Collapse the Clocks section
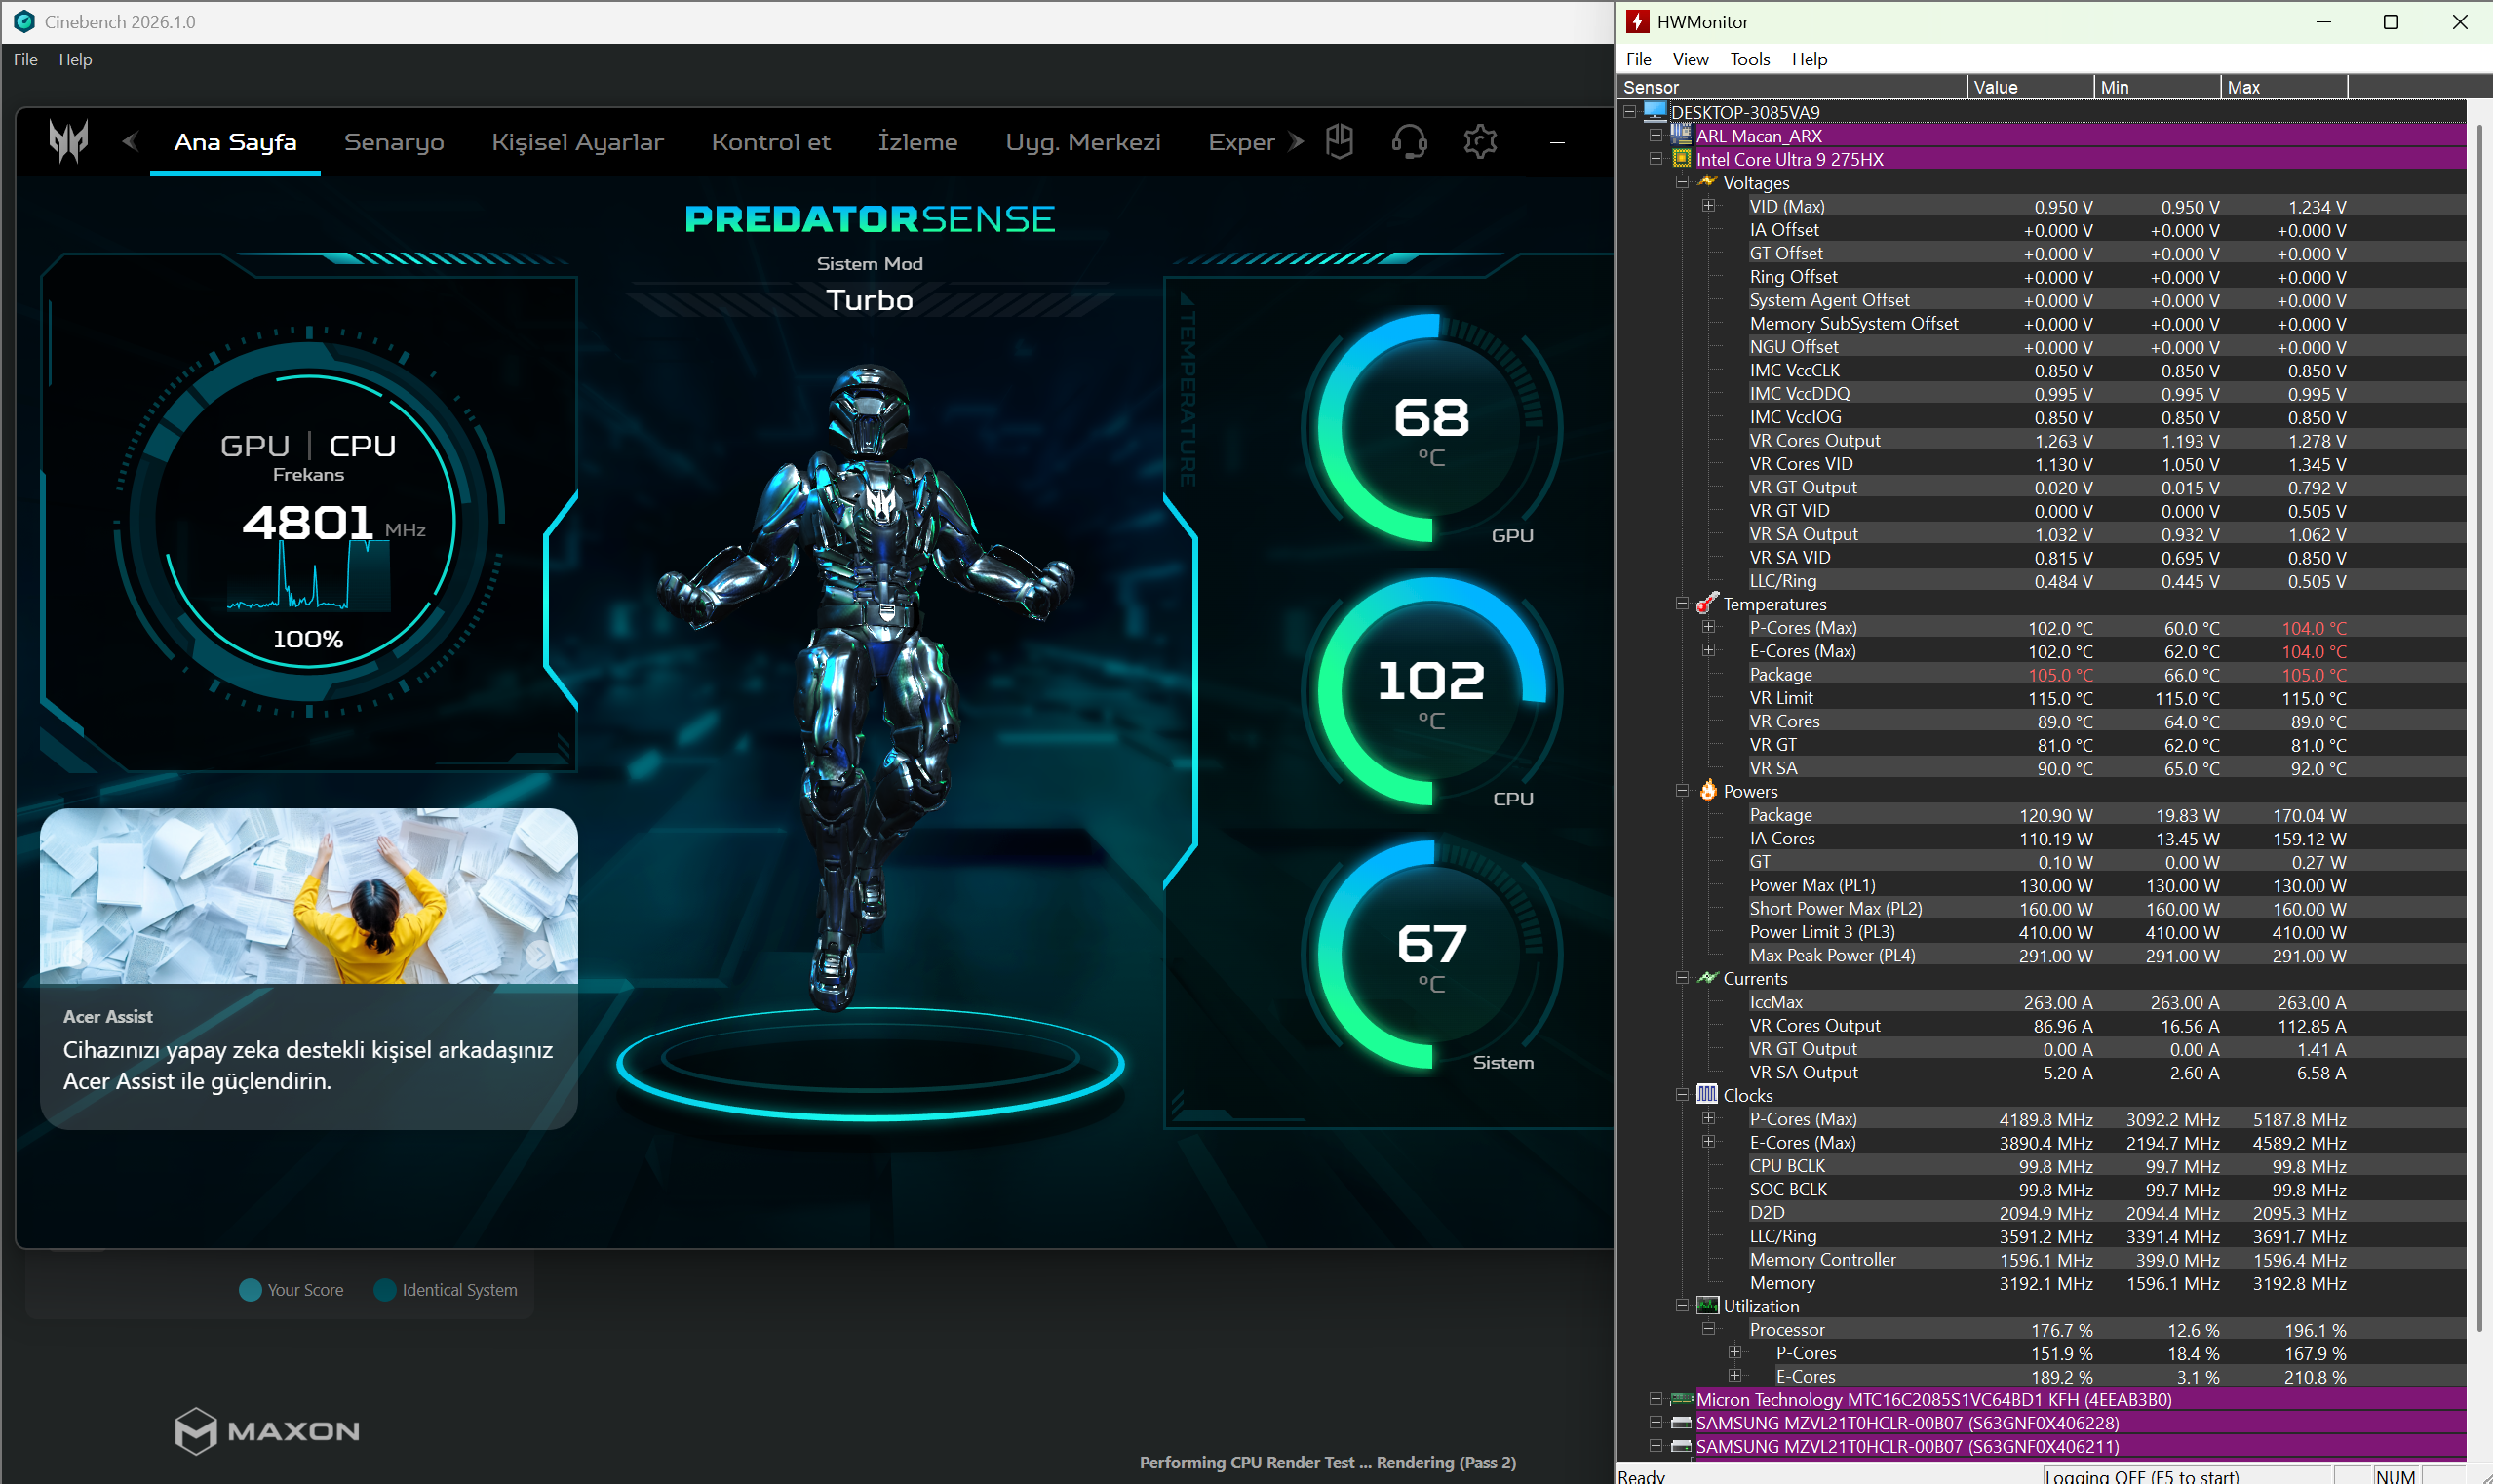The width and height of the screenshot is (2493, 1484). 1682,1094
